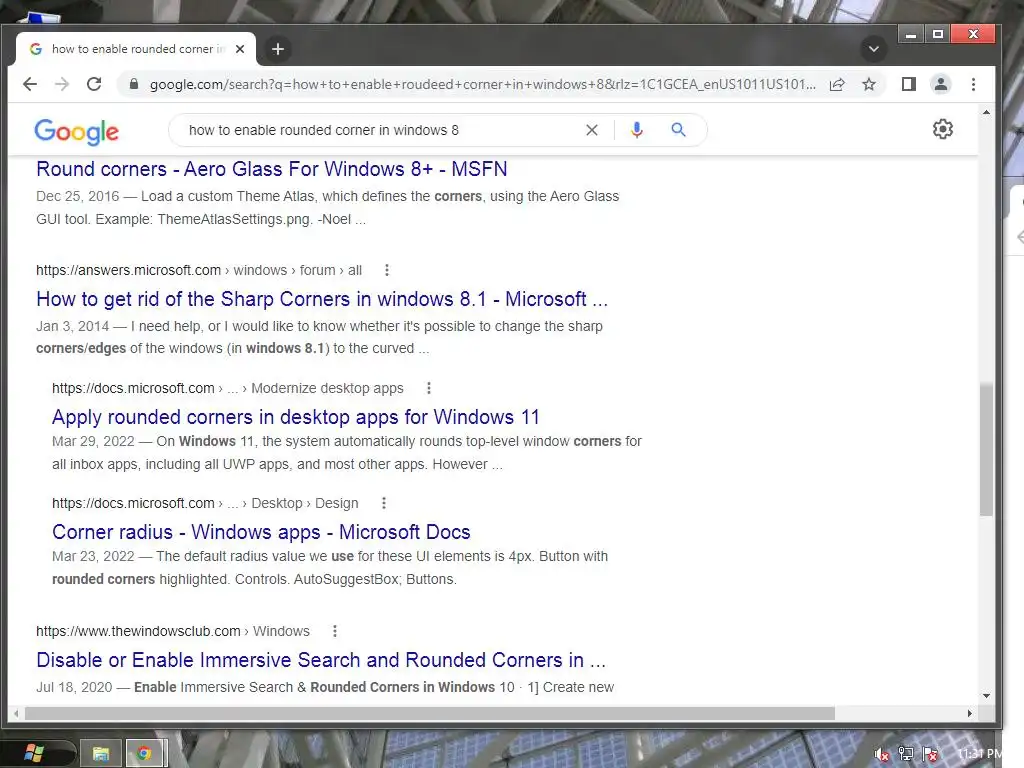Image resolution: width=1024 pixels, height=768 pixels.
Task: Click the muted volume tray icon
Action: [882, 754]
